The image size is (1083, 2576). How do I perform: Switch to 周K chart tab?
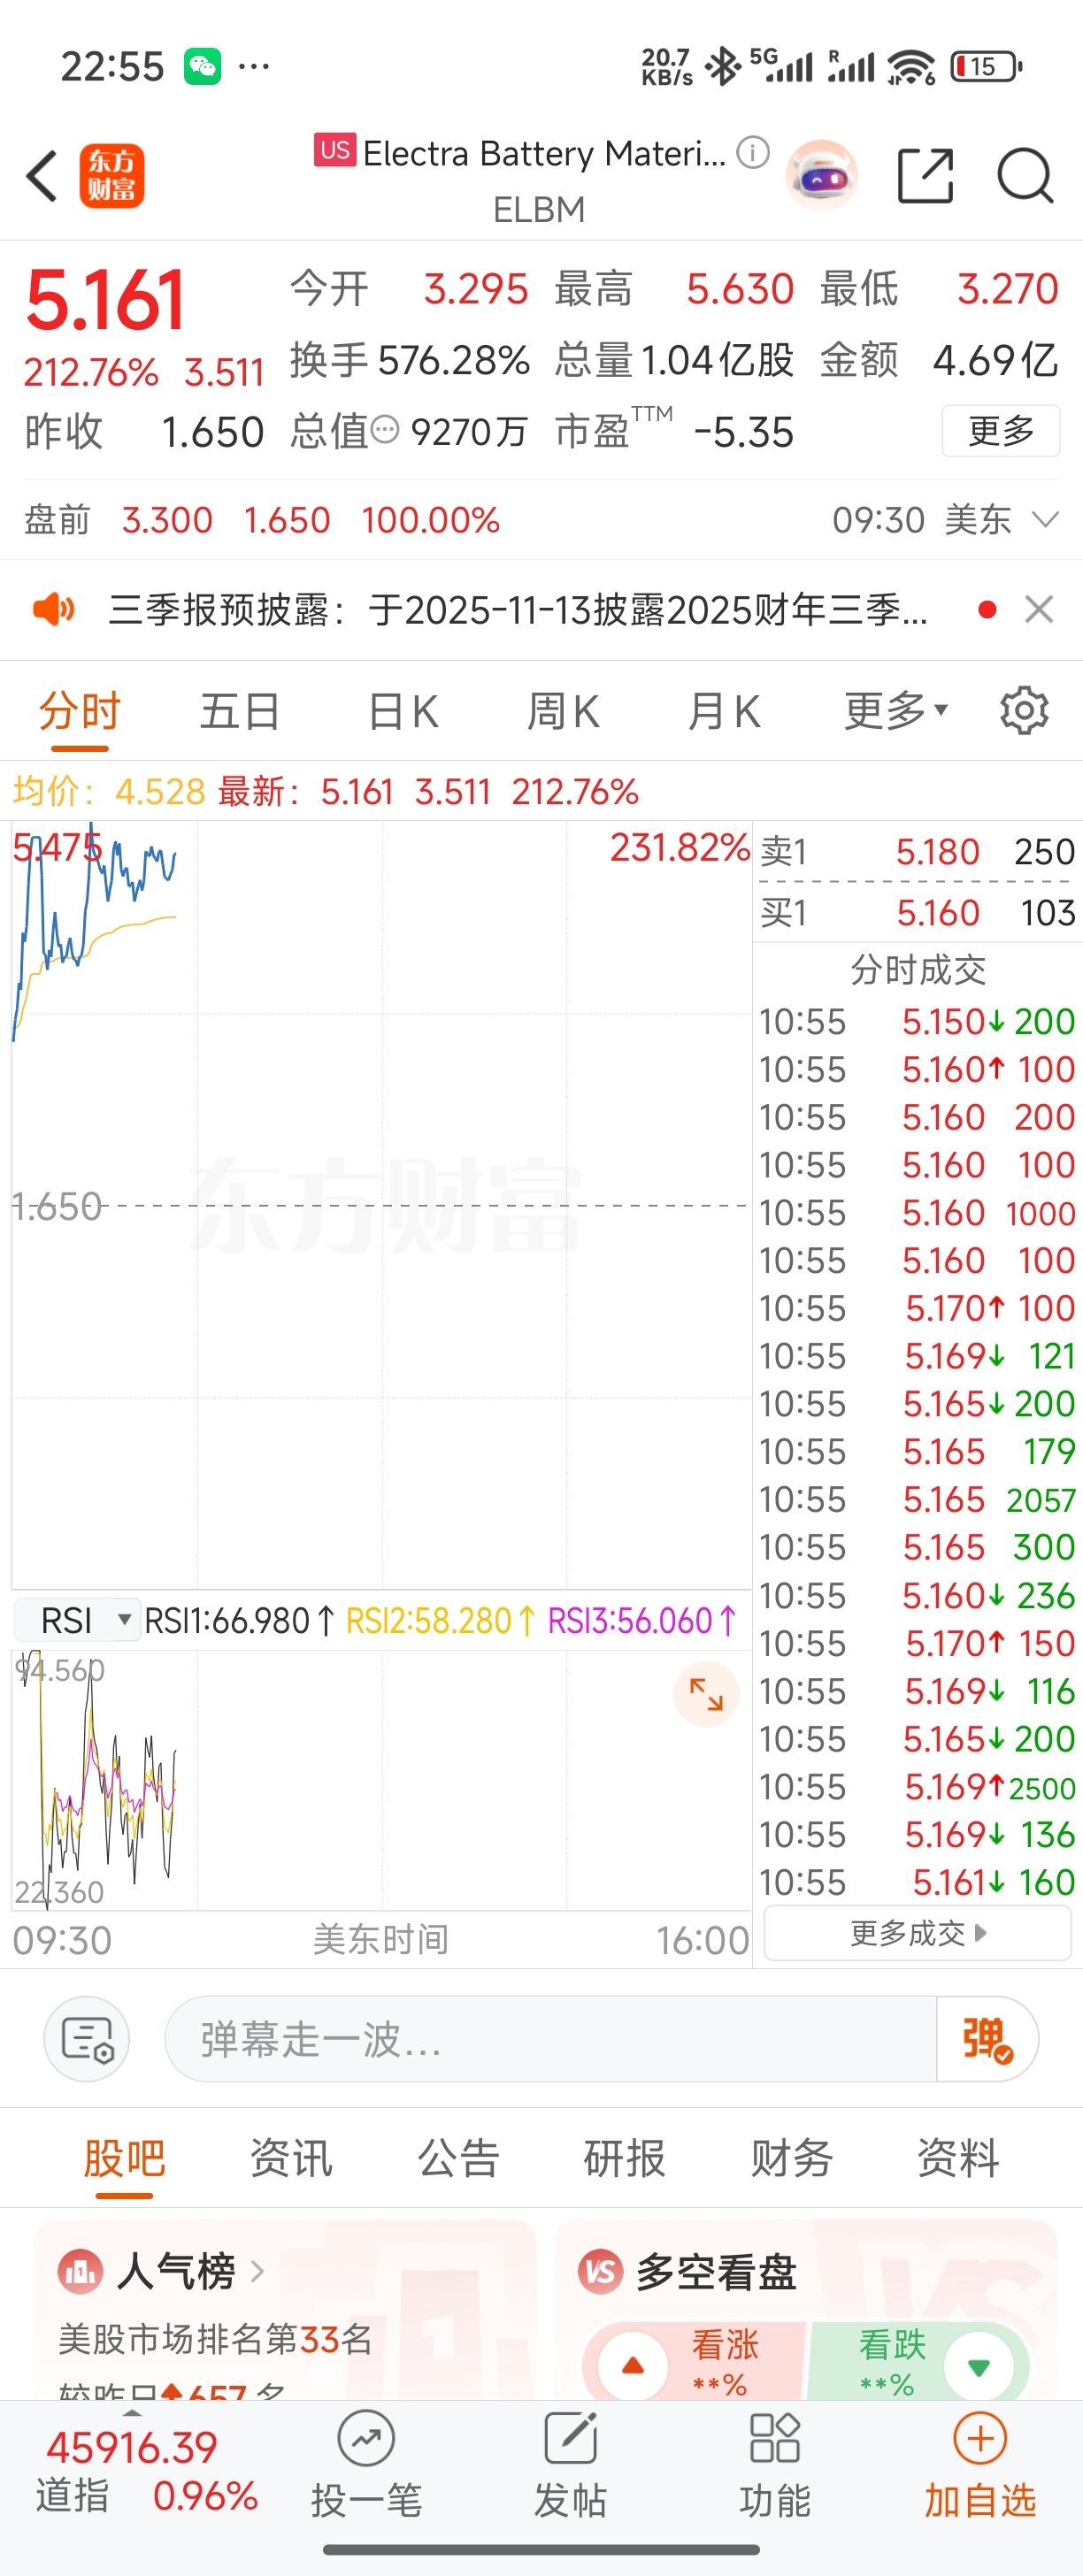[x=563, y=711]
